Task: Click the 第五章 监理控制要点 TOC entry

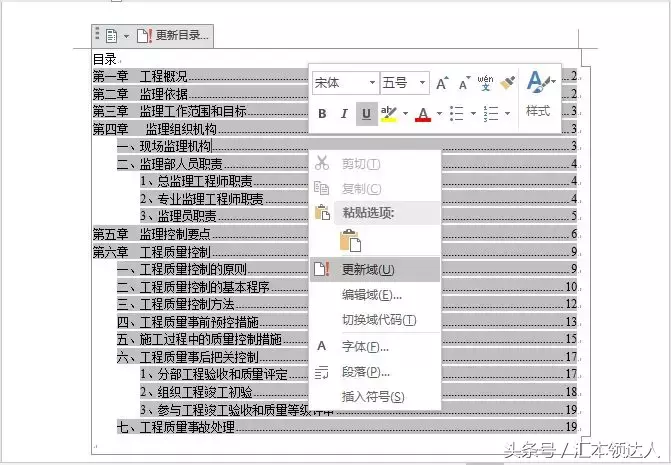Action: click(152, 234)
